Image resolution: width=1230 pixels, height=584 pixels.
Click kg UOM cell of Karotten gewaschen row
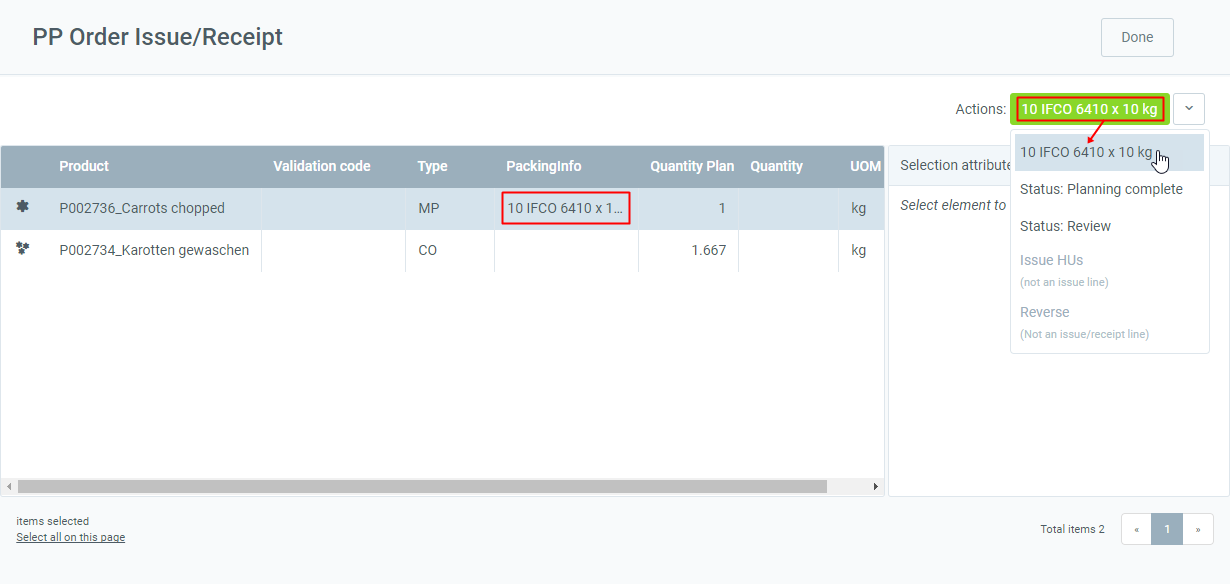pos(860,250)
